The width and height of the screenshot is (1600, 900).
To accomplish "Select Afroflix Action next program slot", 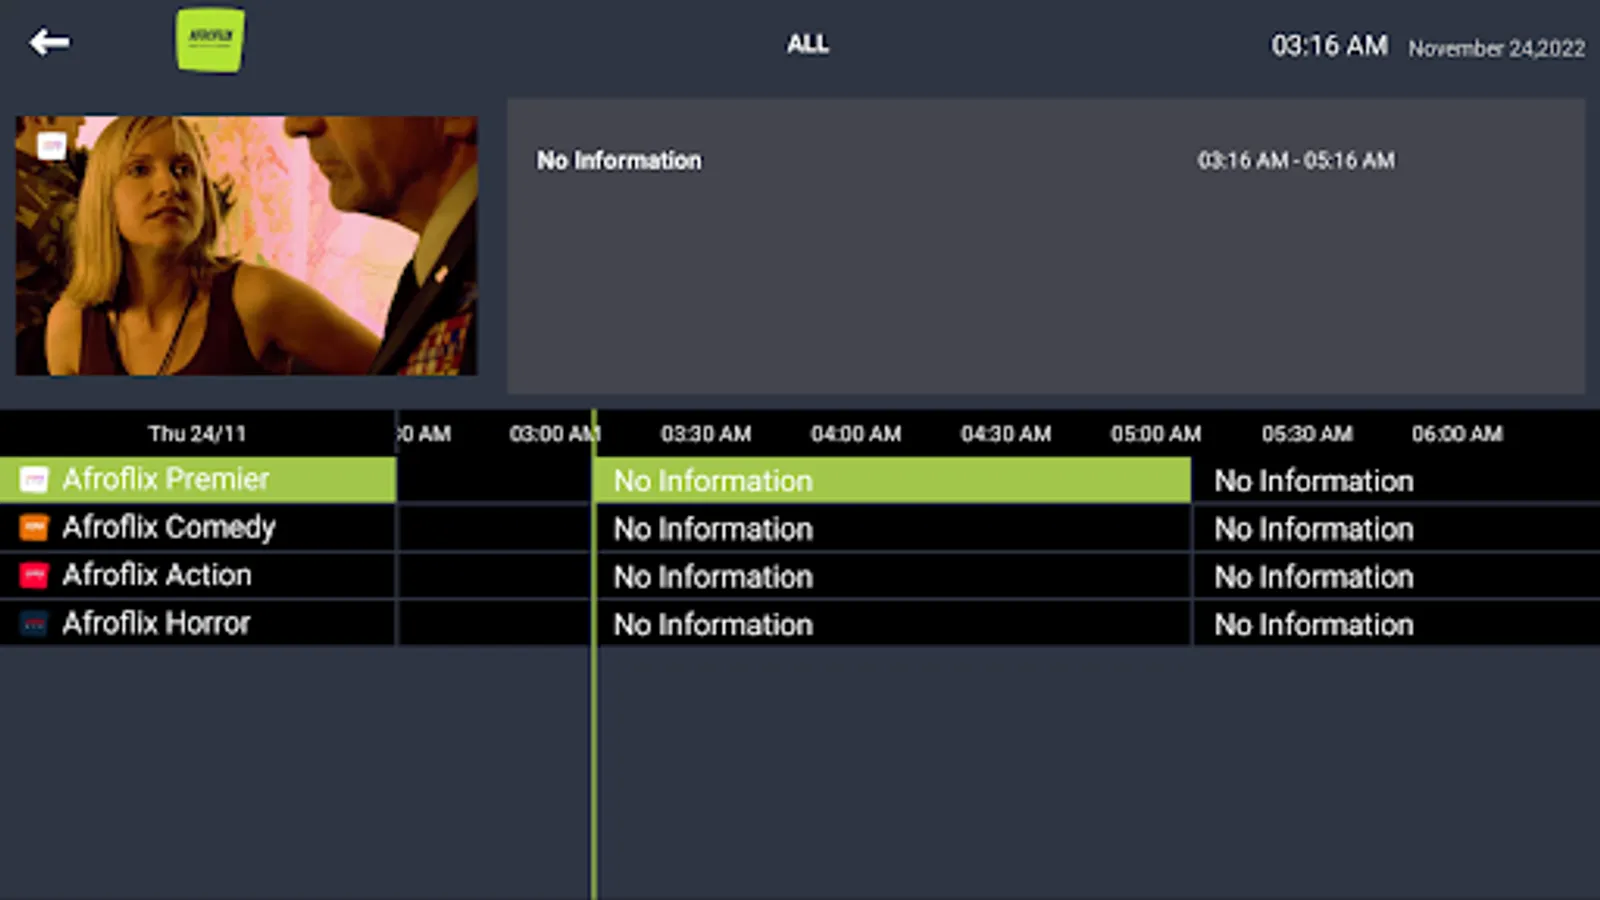I will [1397, 576].
